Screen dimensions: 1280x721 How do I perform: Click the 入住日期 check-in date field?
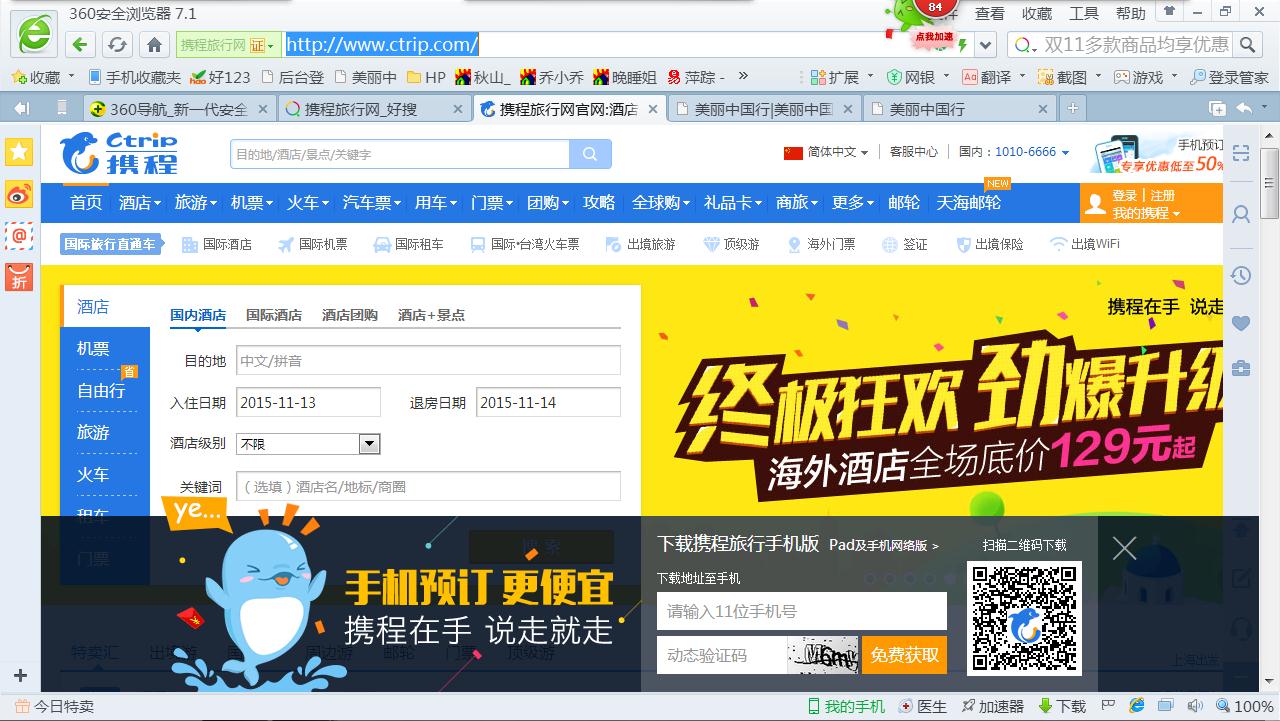point(308,402)
